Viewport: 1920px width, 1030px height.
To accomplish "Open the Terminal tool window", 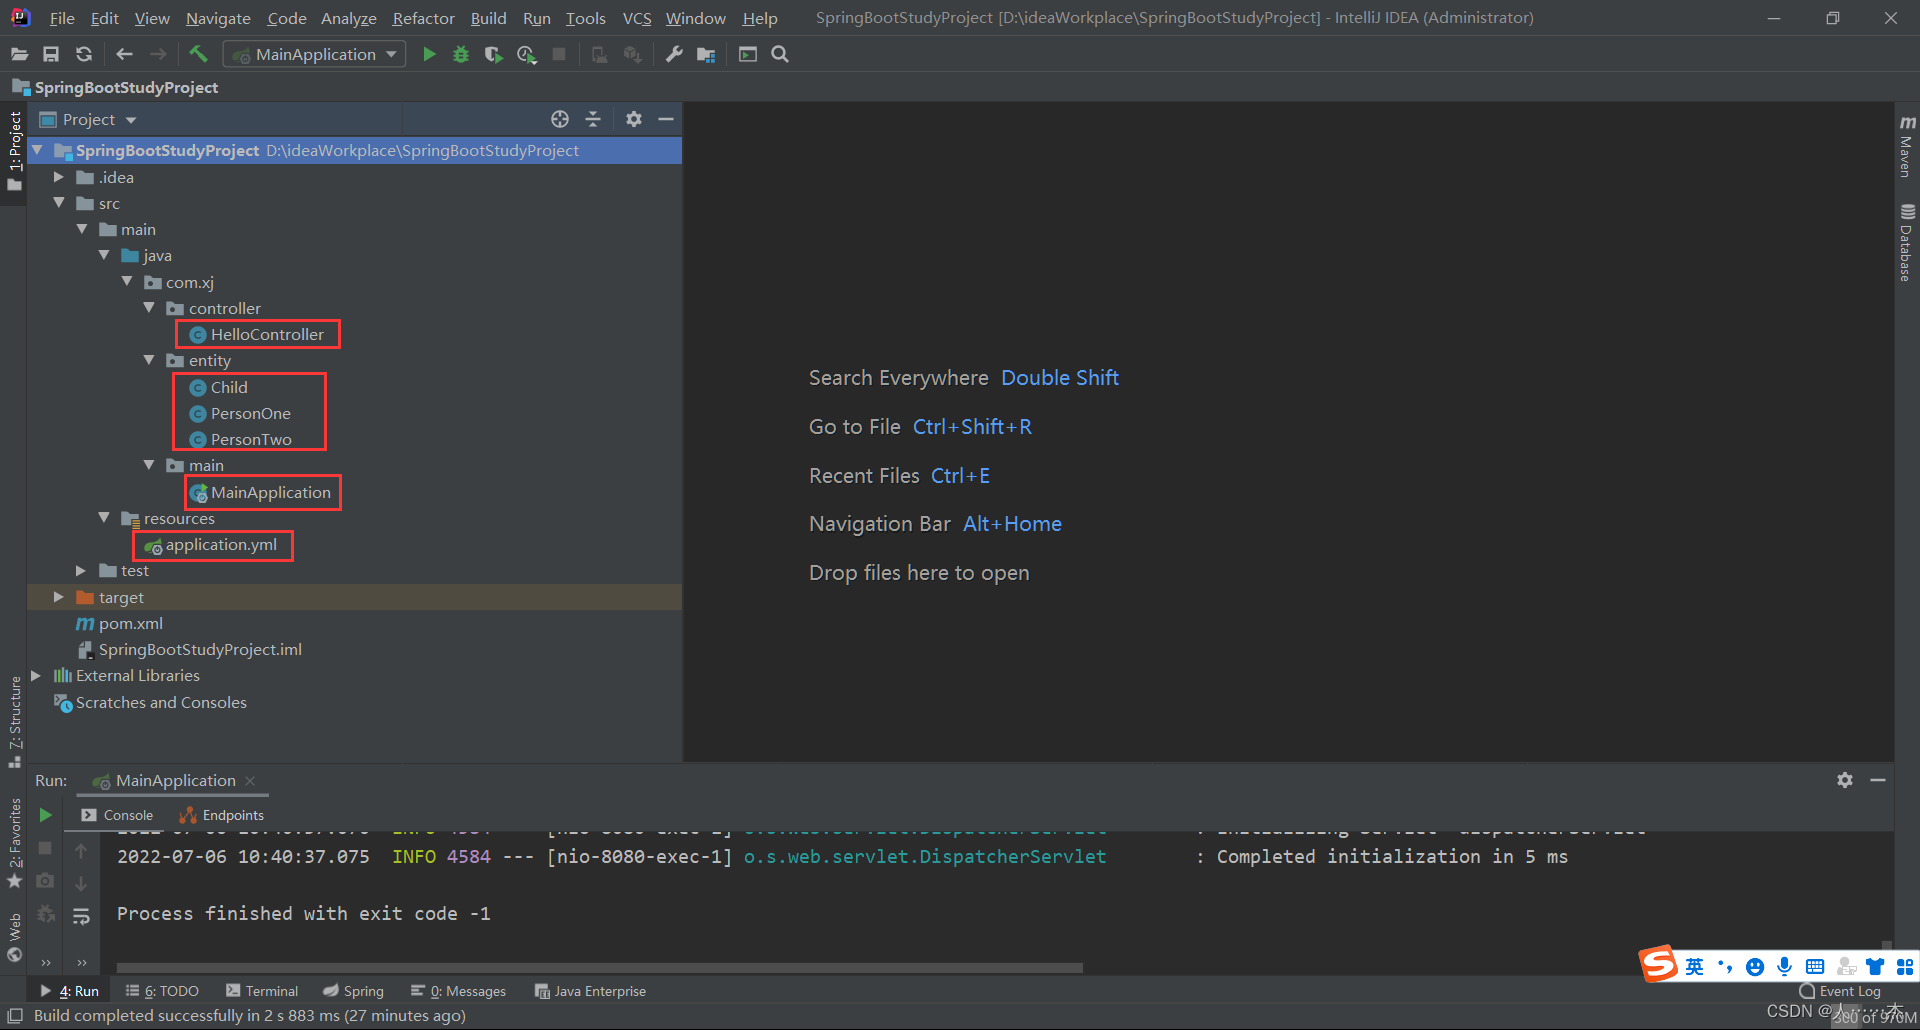I will point(262,991).
